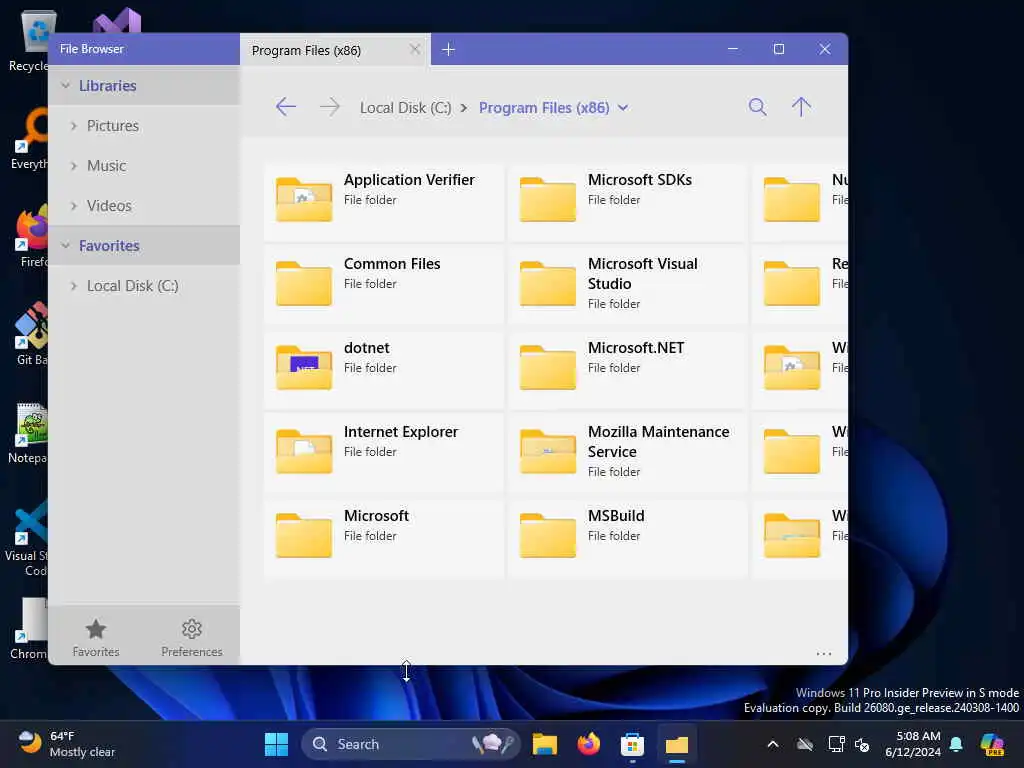Go forward with the right arrow

click(x=330, y=107)
